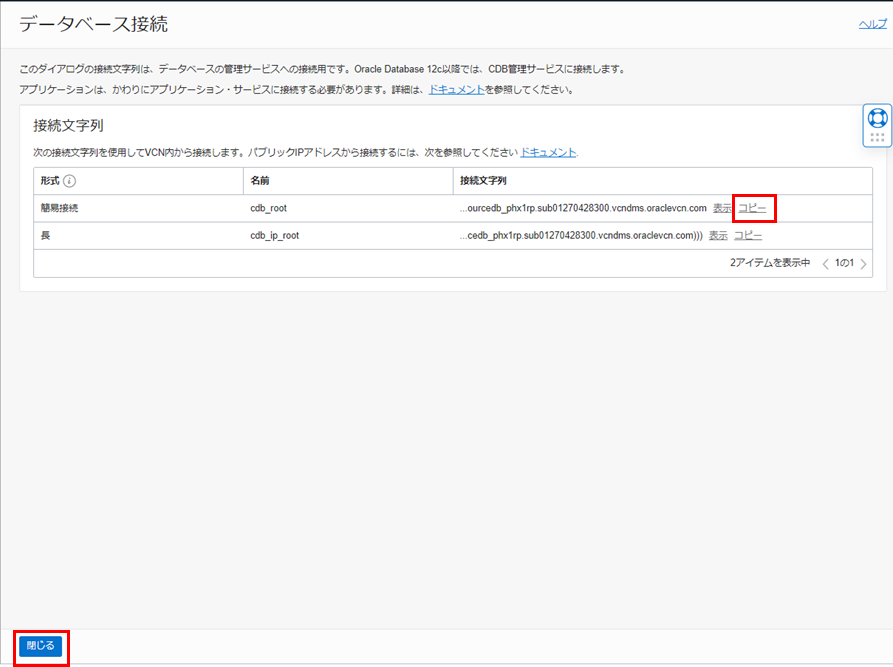Copy the cdb_ip_root connection string
This screenshot has width=893, height=667.
point(748,235)
